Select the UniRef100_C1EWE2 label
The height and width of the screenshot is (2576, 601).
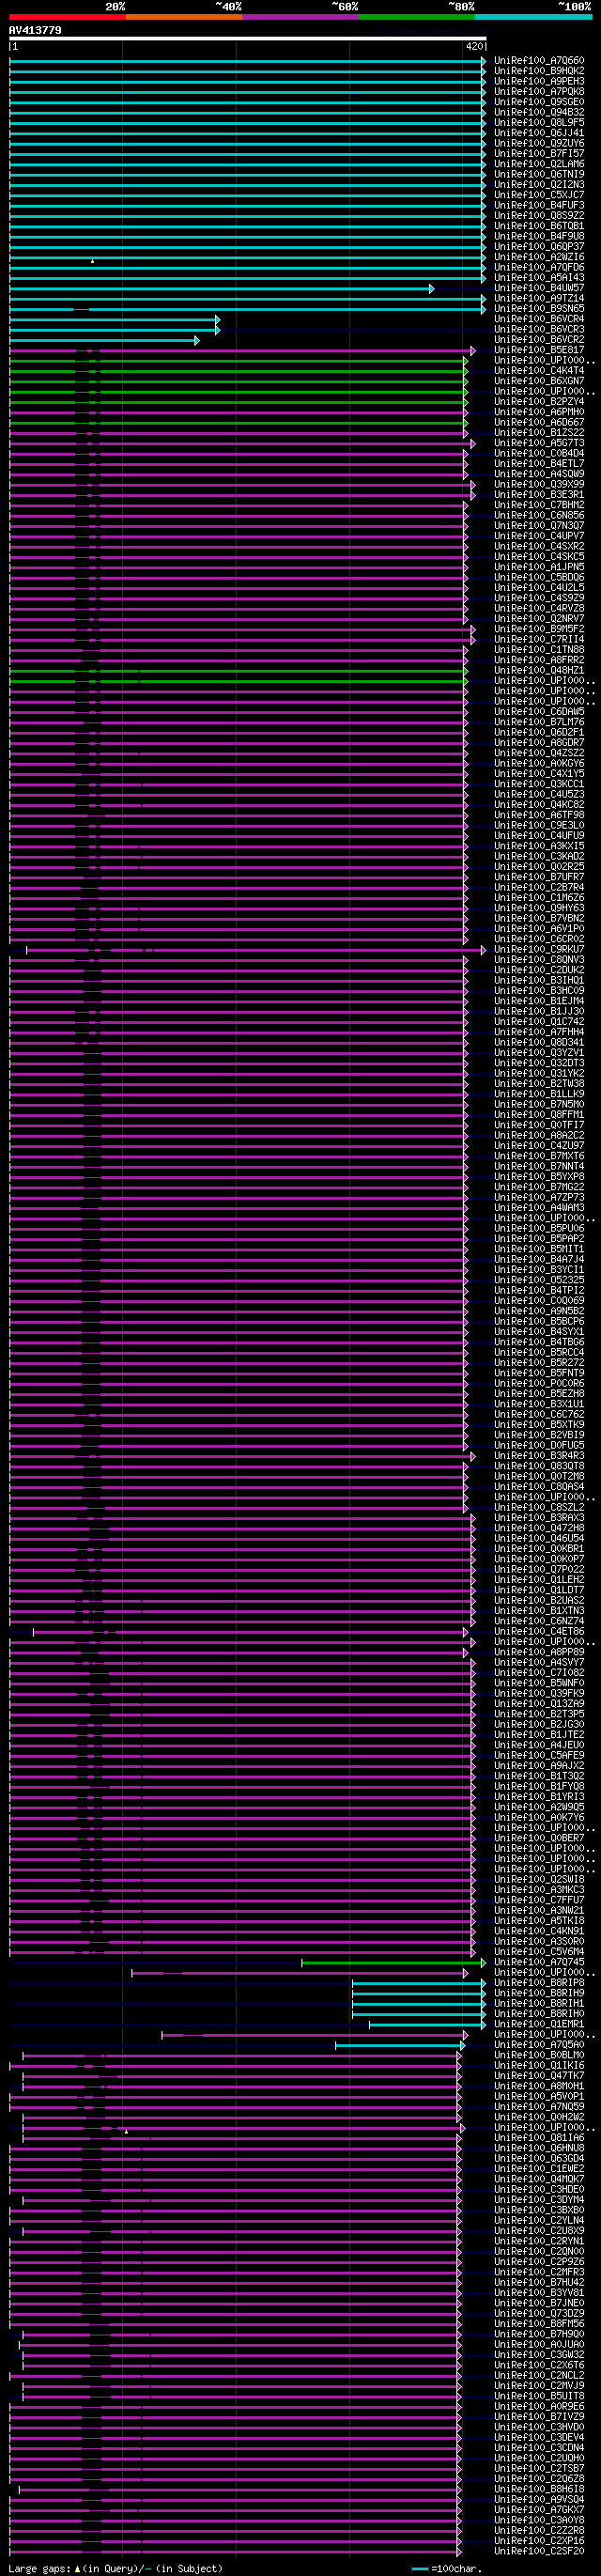pyautogui.click(x=539, y=2169)
